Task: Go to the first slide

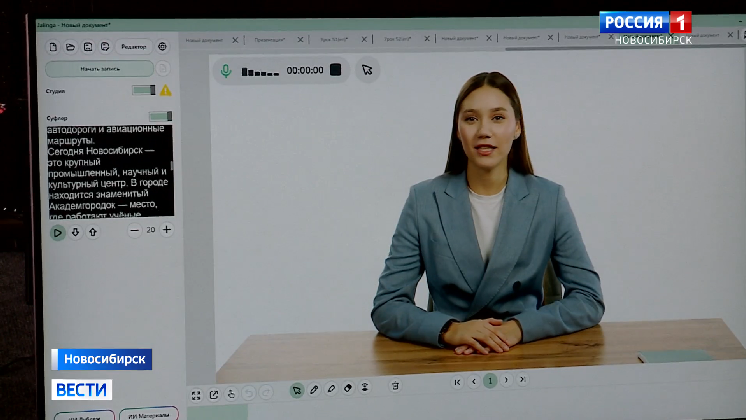Action: click(457, 382)
